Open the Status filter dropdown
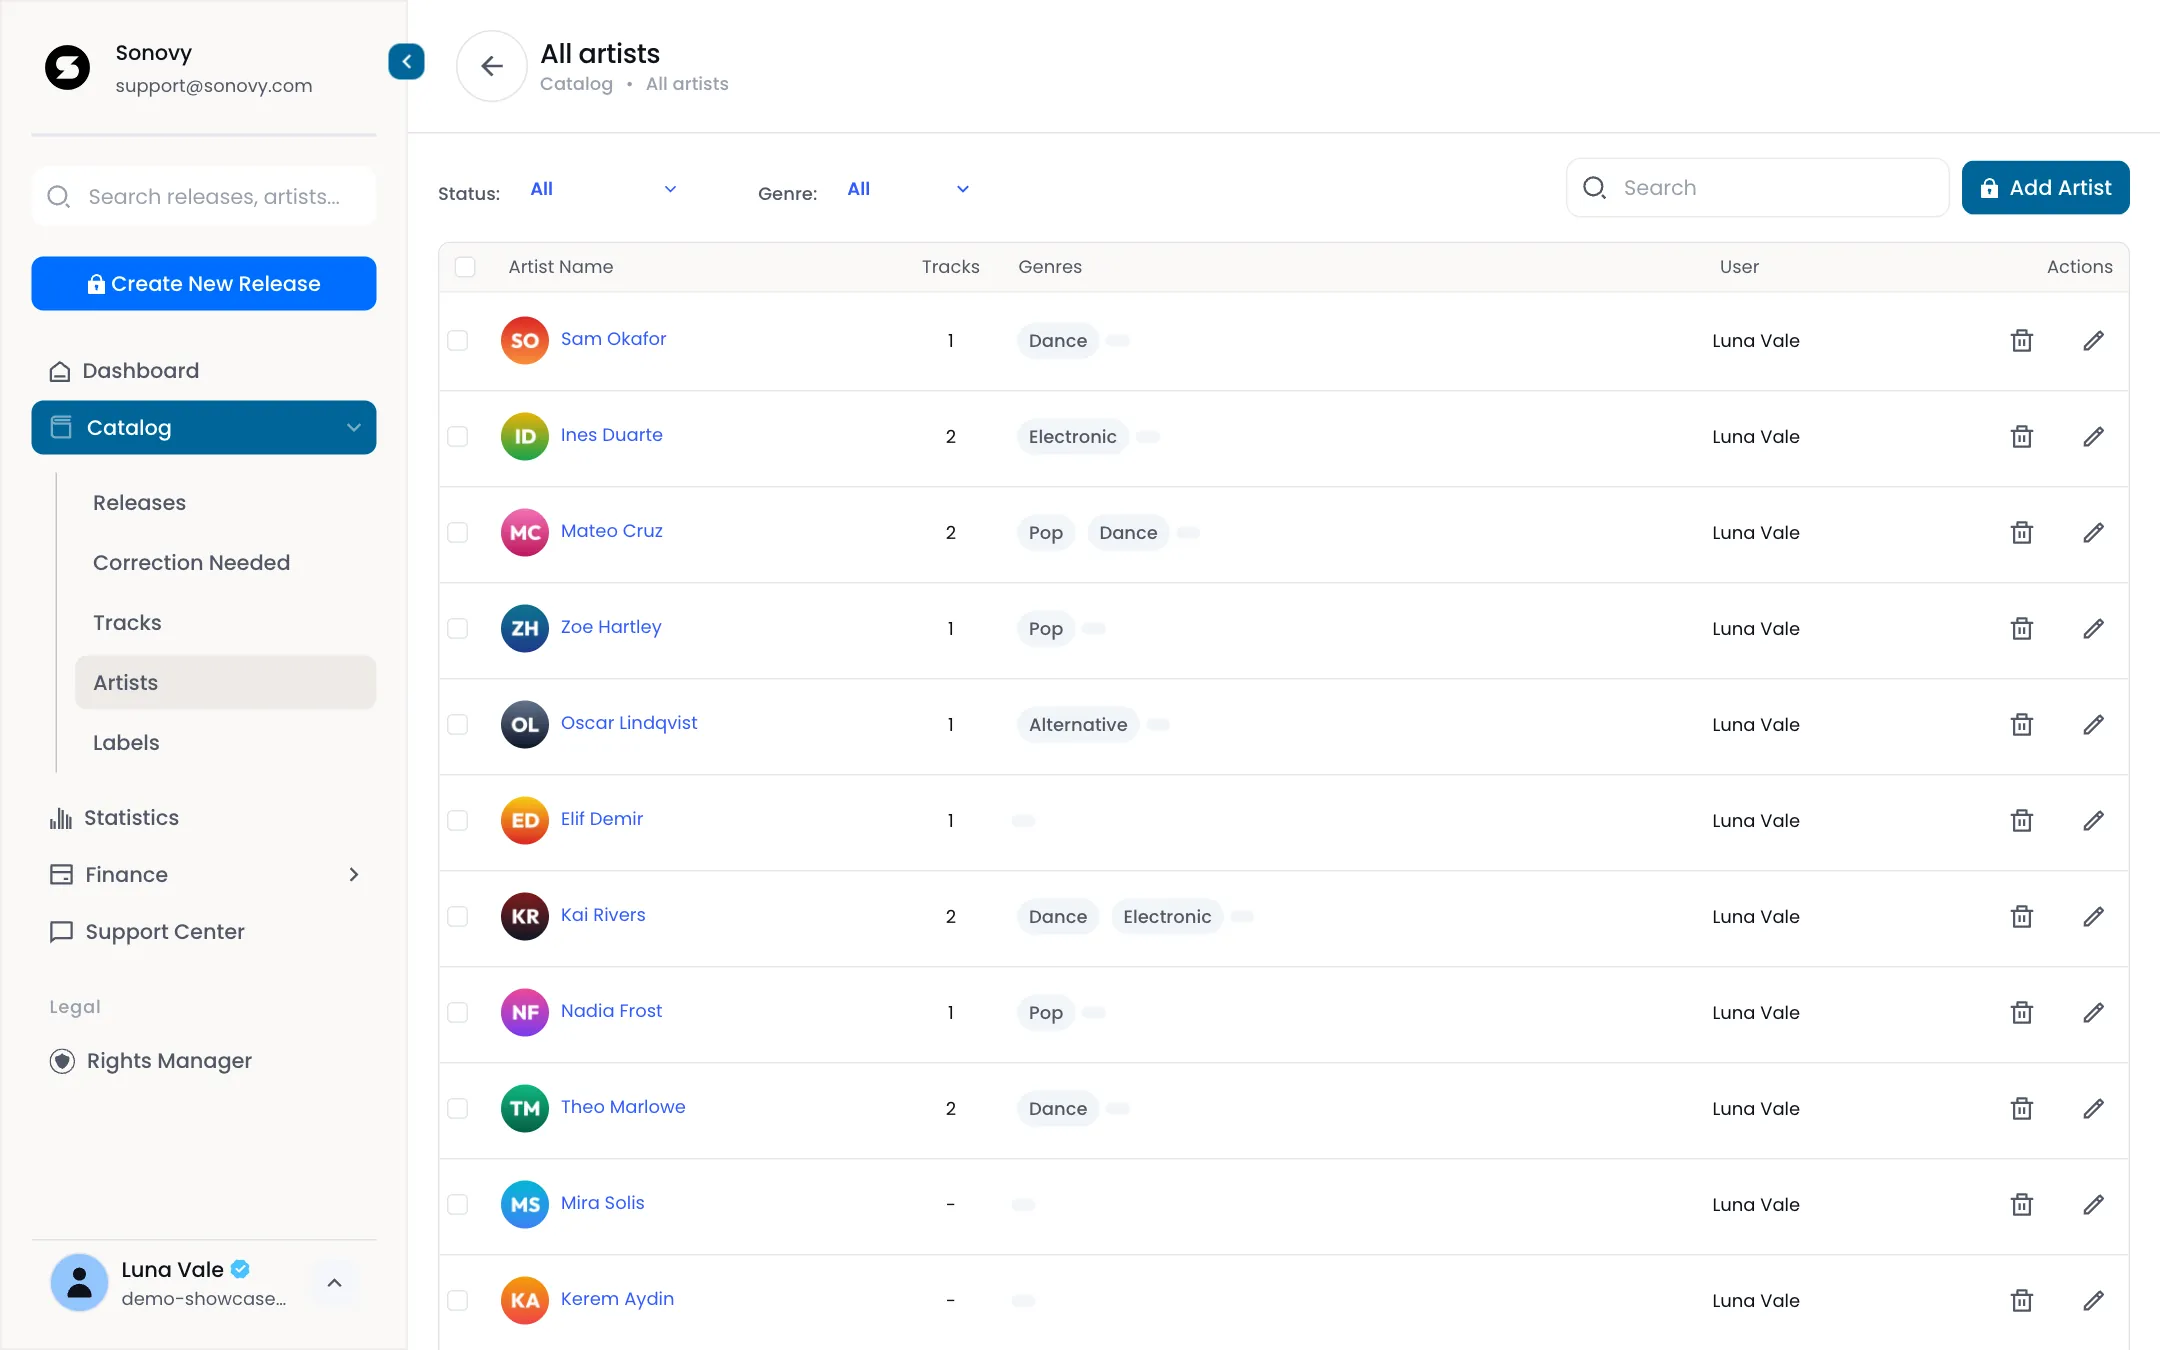The image size is (2160, 1350). pos(603,189)
